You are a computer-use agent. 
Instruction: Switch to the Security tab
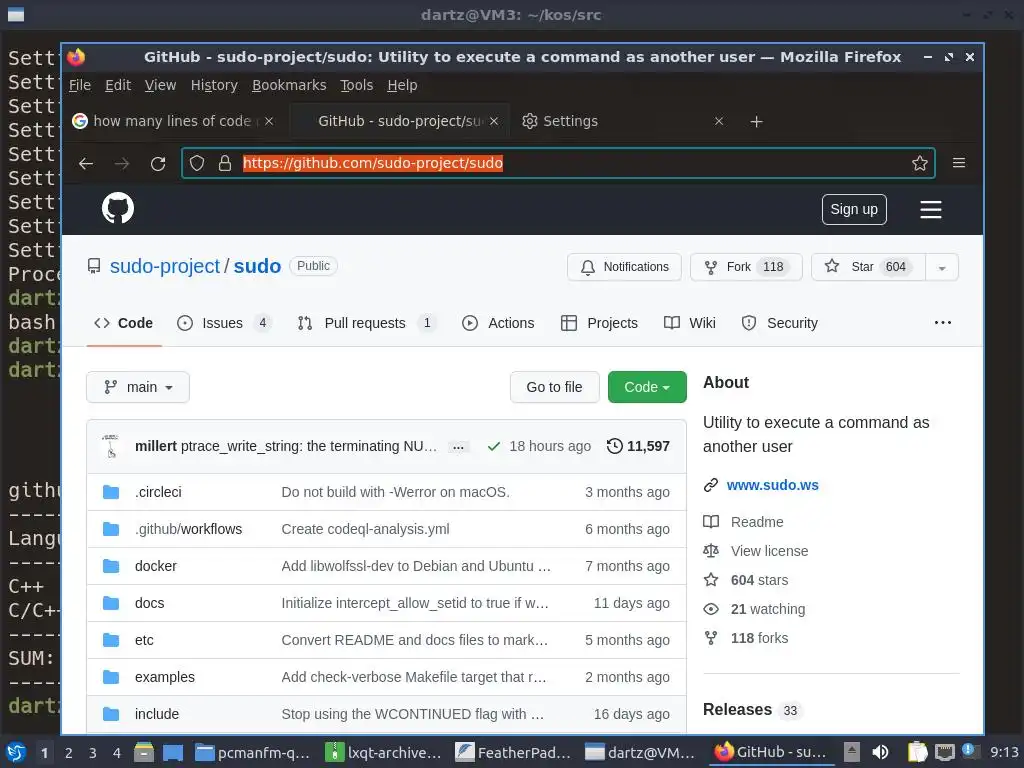pos(779,323)
